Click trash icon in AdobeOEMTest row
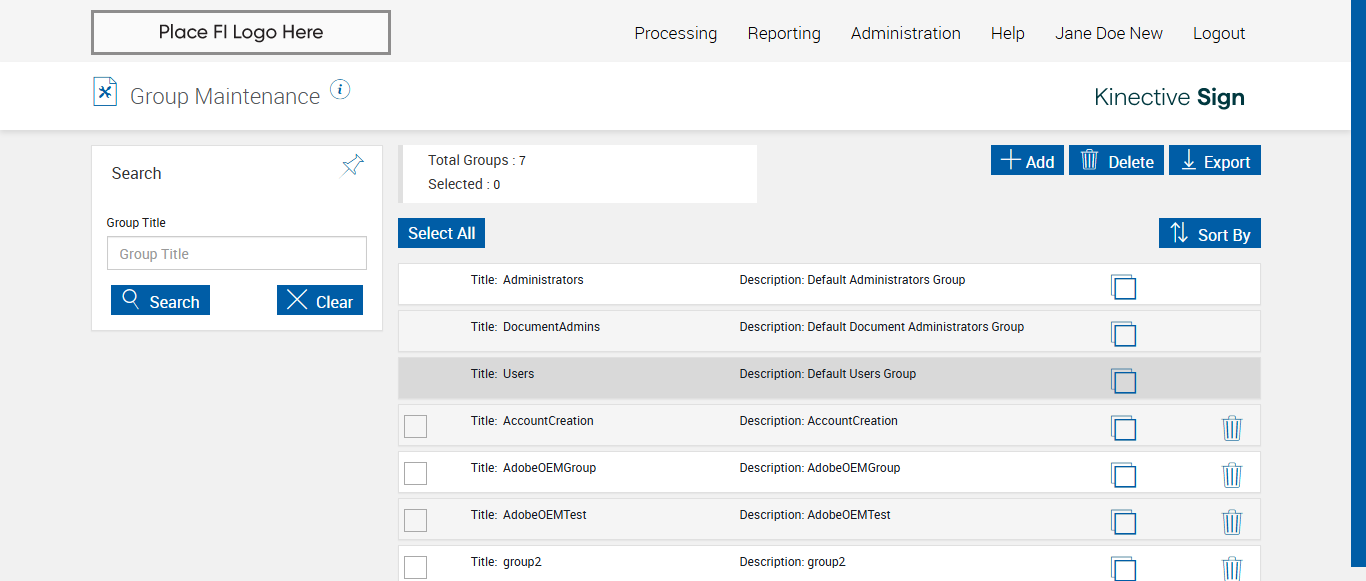Screen dimensions: 1366x581 [1232, 521]
